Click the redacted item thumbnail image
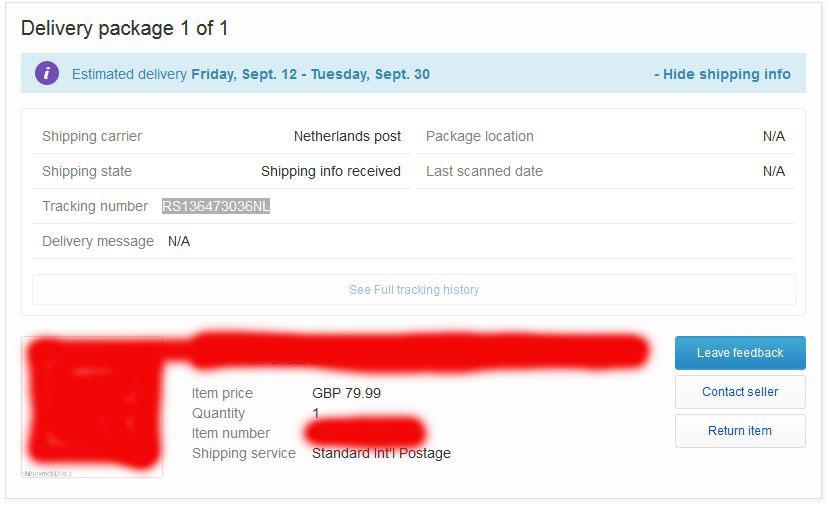The width and height of the screenshot is (831, 506). pos(92,407)
